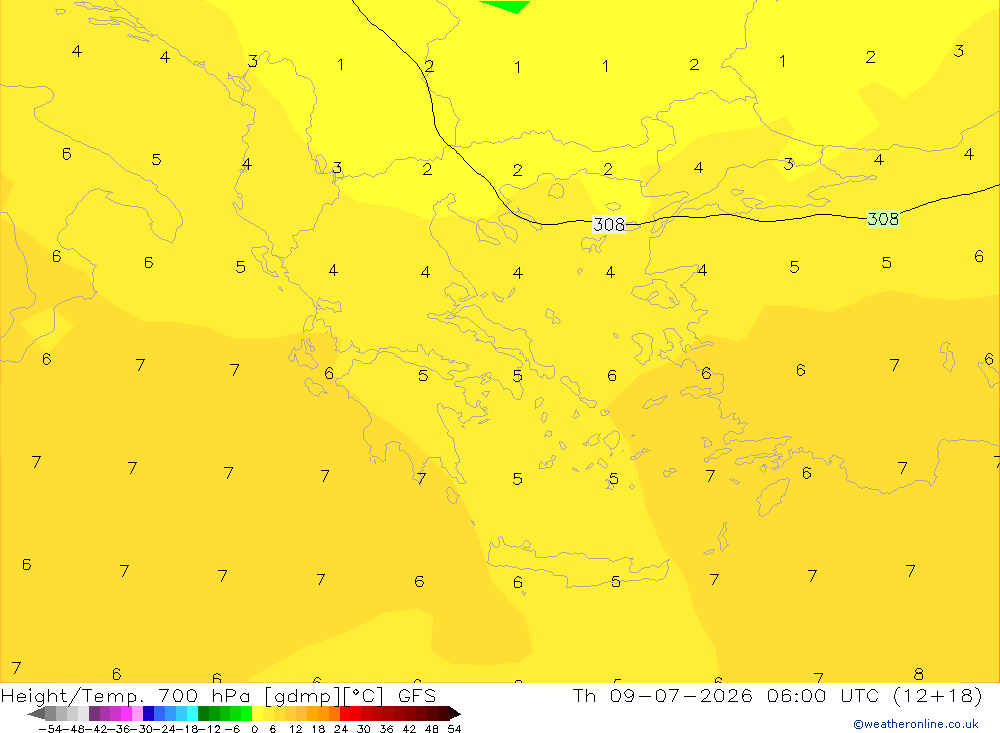The width and height of the screenshot is (1000, 733).
Task: Click the '-54' legend scale label
Action: pos(50,729)
